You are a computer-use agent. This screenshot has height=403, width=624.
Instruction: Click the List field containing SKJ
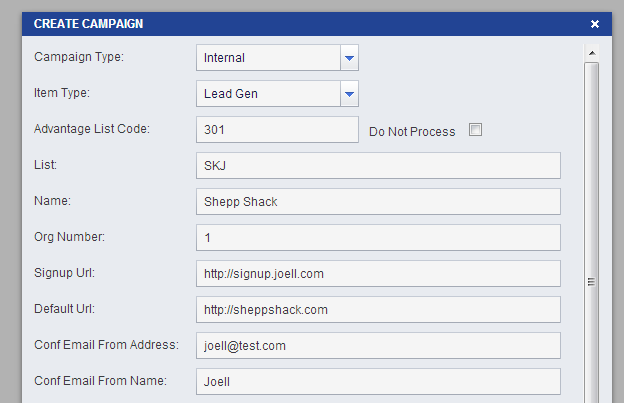coord(378,165)
